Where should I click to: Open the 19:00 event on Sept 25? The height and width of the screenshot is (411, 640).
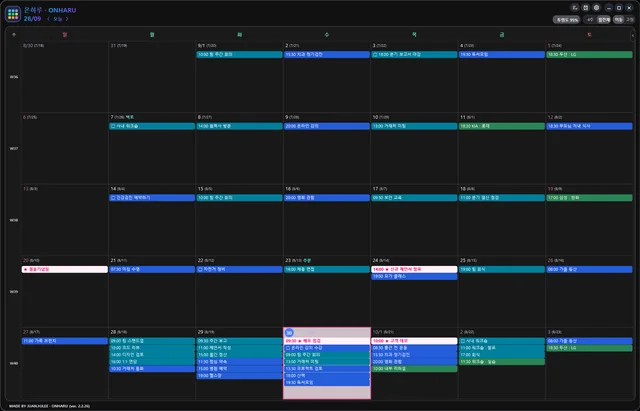coord(502,269)
